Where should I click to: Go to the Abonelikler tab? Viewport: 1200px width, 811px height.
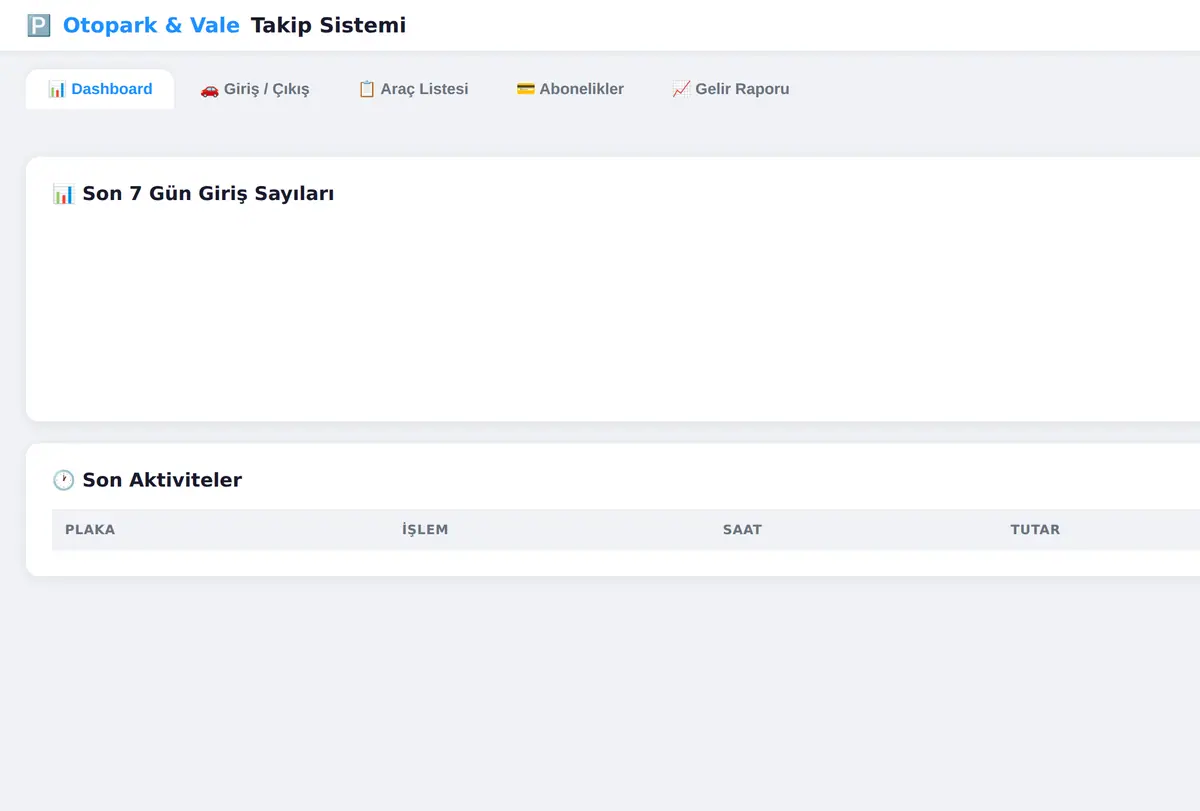point(570,89)
